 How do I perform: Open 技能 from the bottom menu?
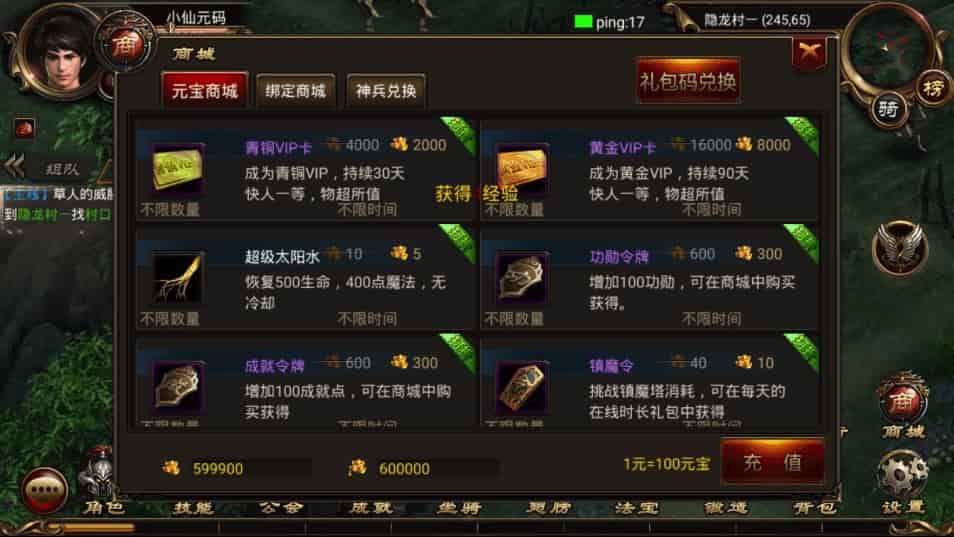pyautogui.click(x=193, y=507)
